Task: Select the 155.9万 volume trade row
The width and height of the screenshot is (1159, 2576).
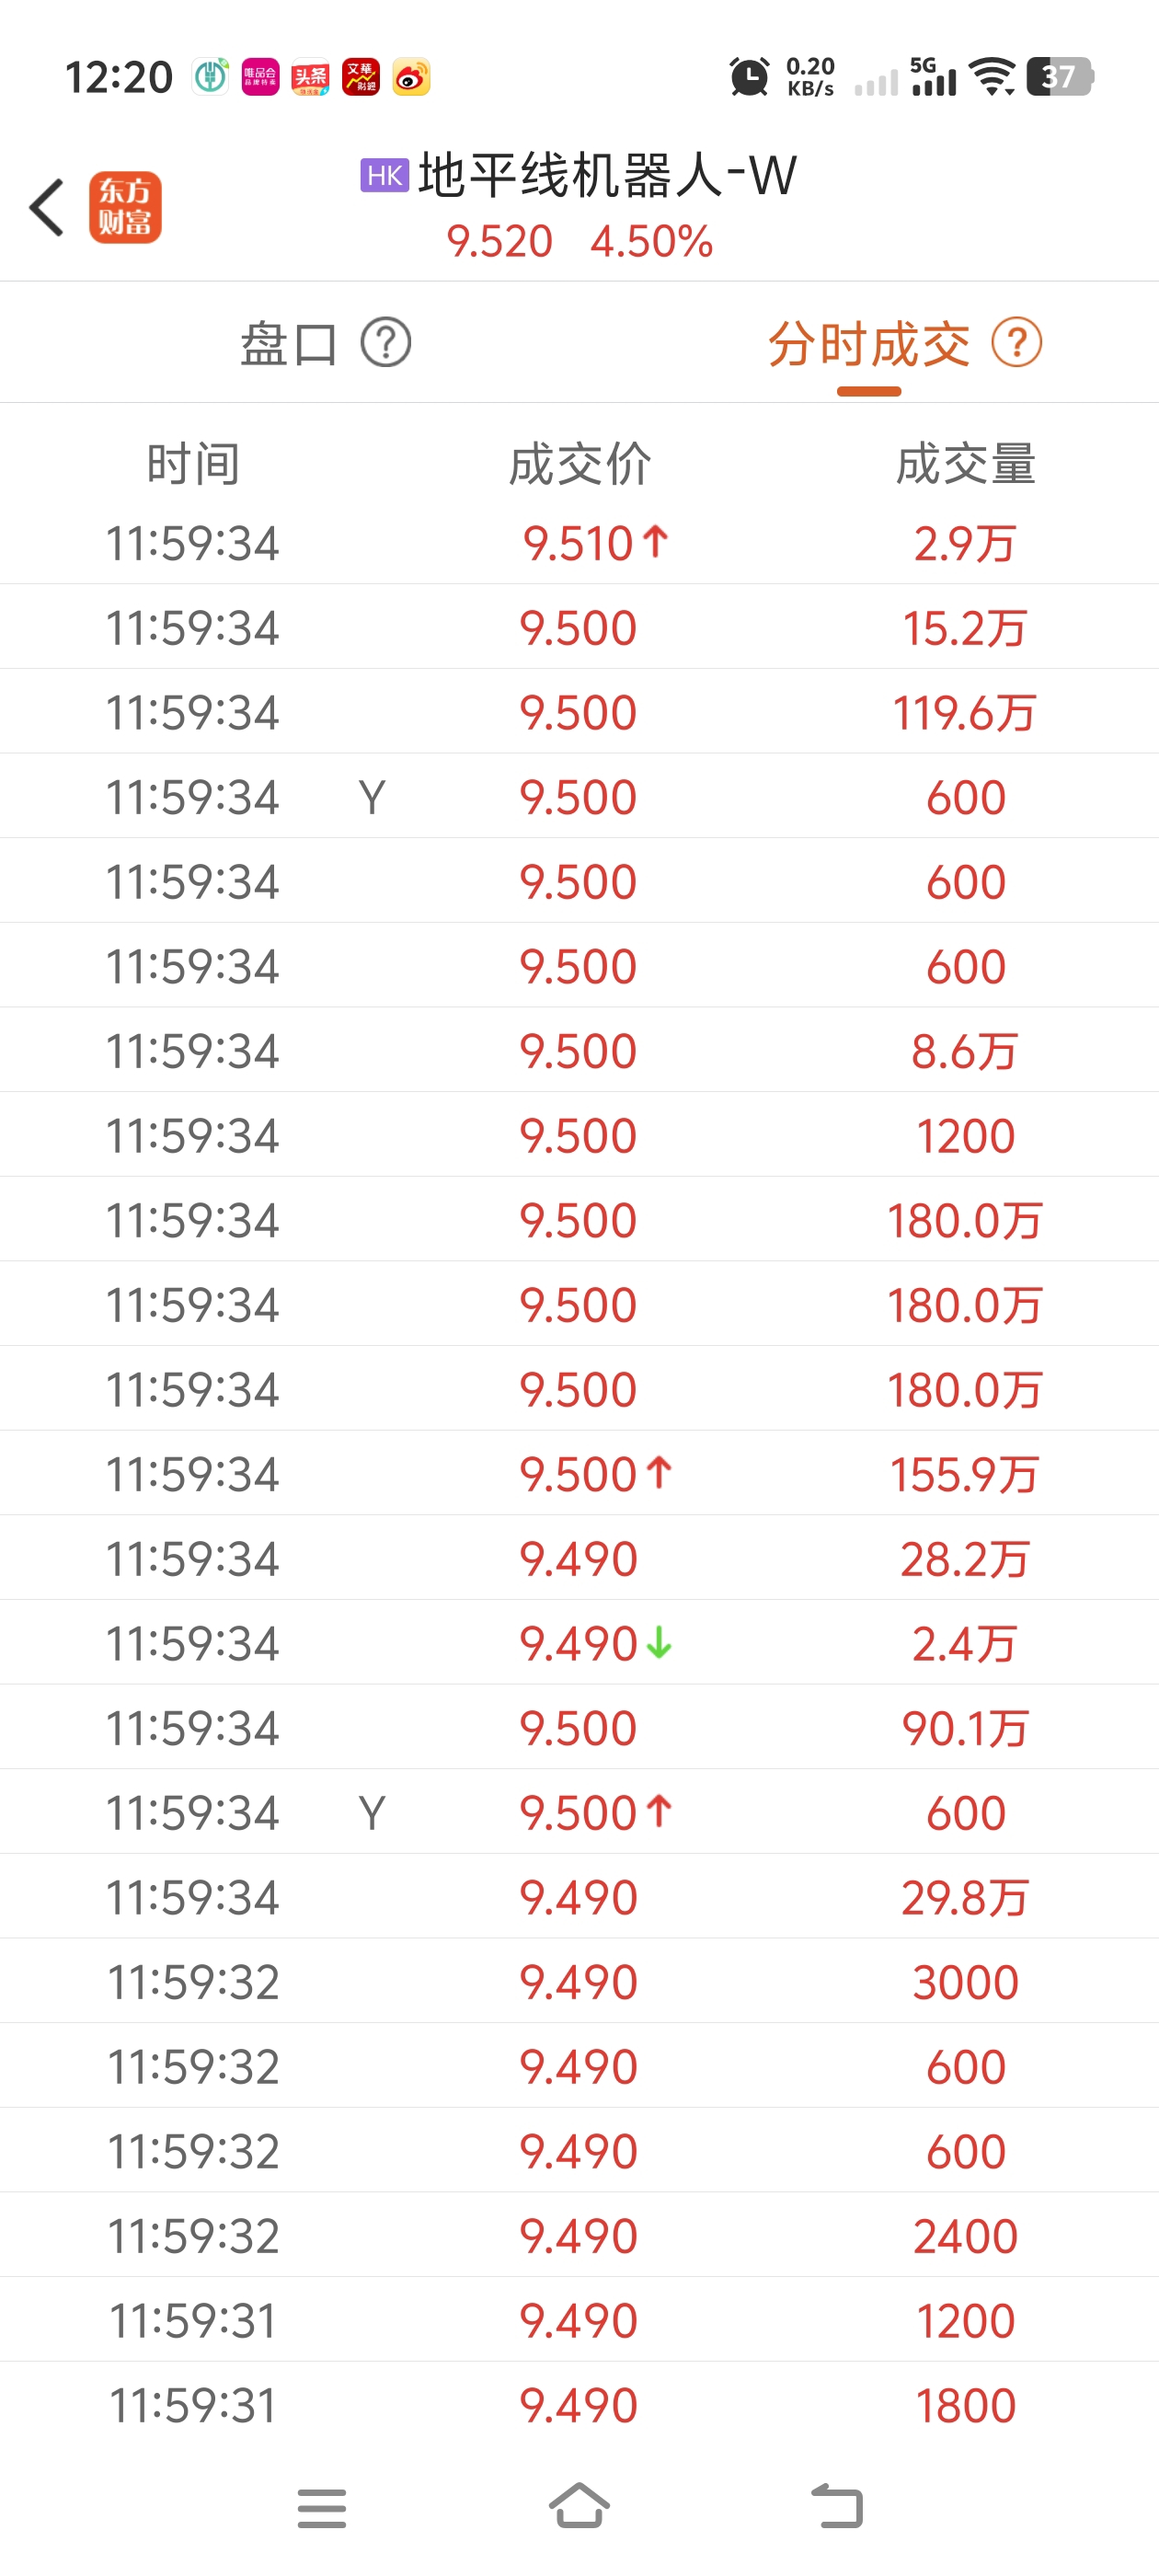Action: click(x=579, y=1474)
